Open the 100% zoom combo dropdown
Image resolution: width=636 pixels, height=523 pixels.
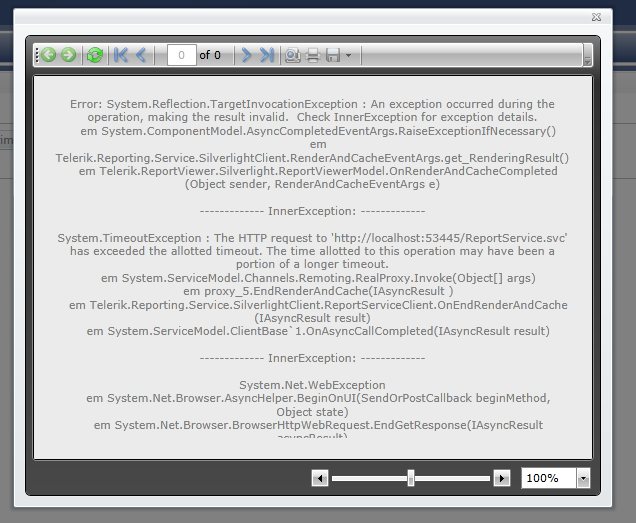point(583,478)
